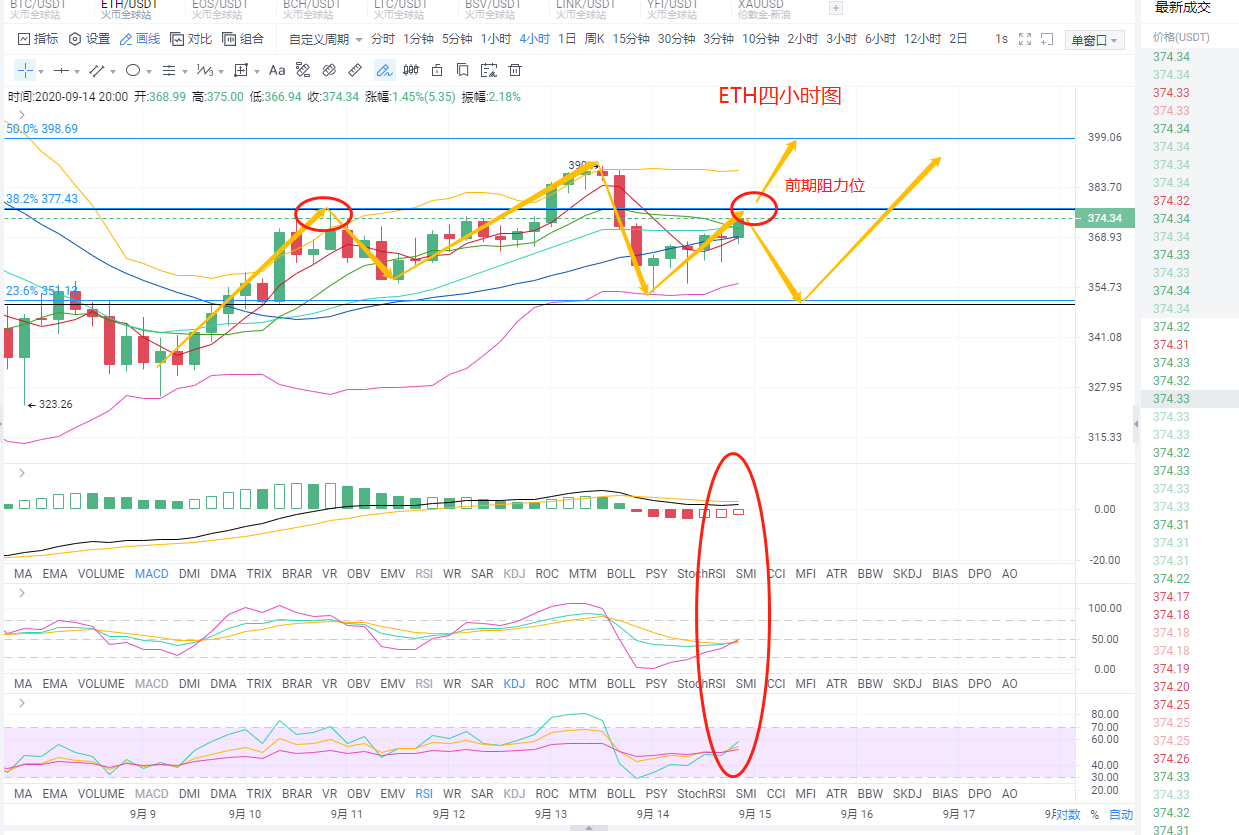This screenshot has height=835, width=1239.
Task: Click the candlestick pattern tool icon
Action: [411, 71]
